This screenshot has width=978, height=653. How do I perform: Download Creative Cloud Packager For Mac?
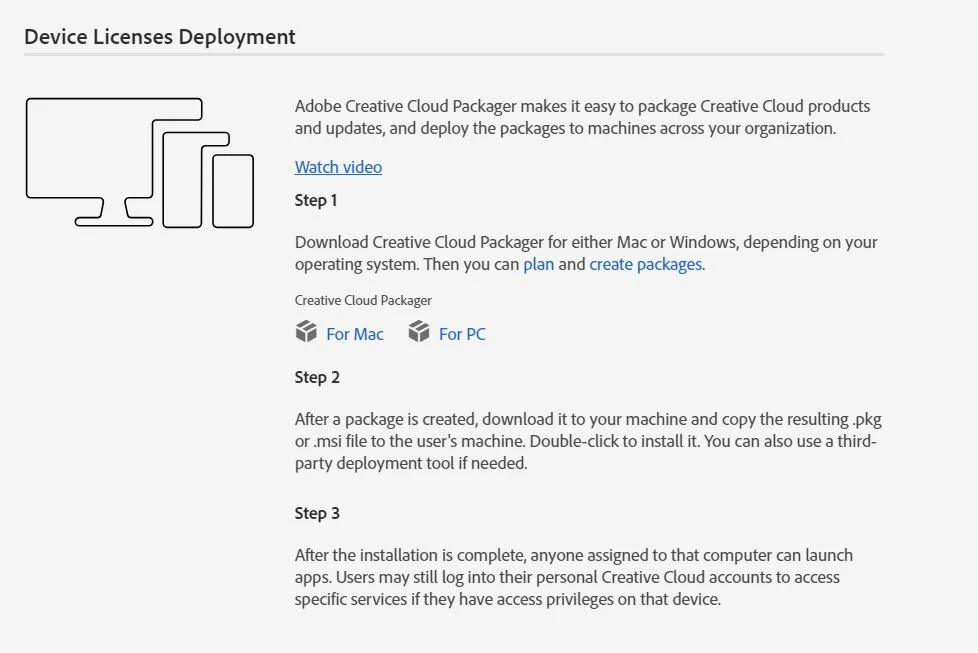[354, 334]
